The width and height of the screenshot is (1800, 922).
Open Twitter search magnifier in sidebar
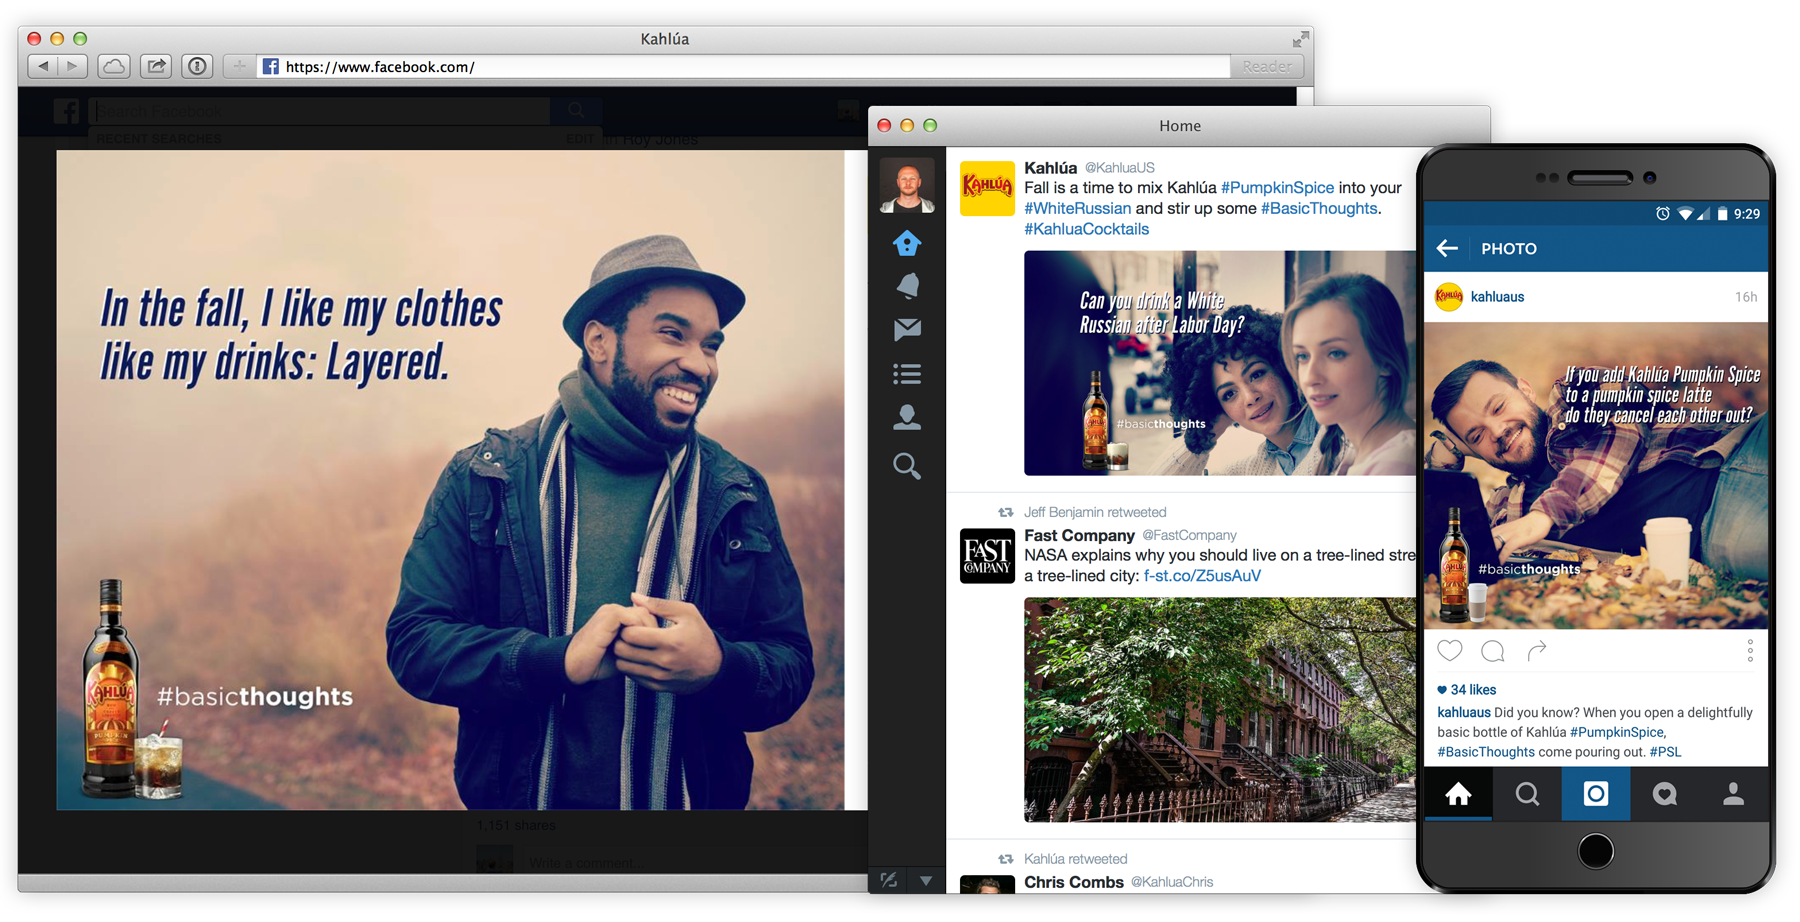(907, 466)
